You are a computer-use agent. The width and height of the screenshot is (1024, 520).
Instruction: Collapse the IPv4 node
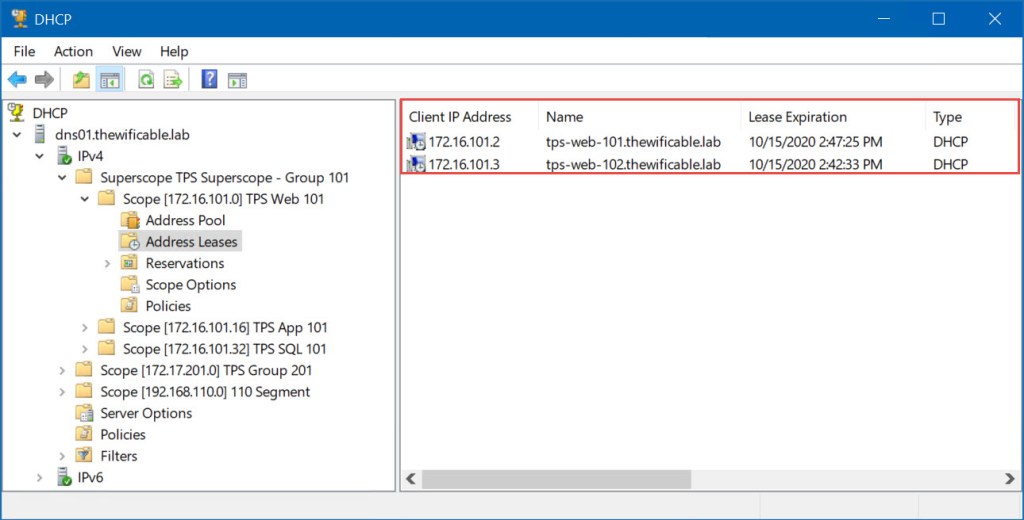[40, 156]
